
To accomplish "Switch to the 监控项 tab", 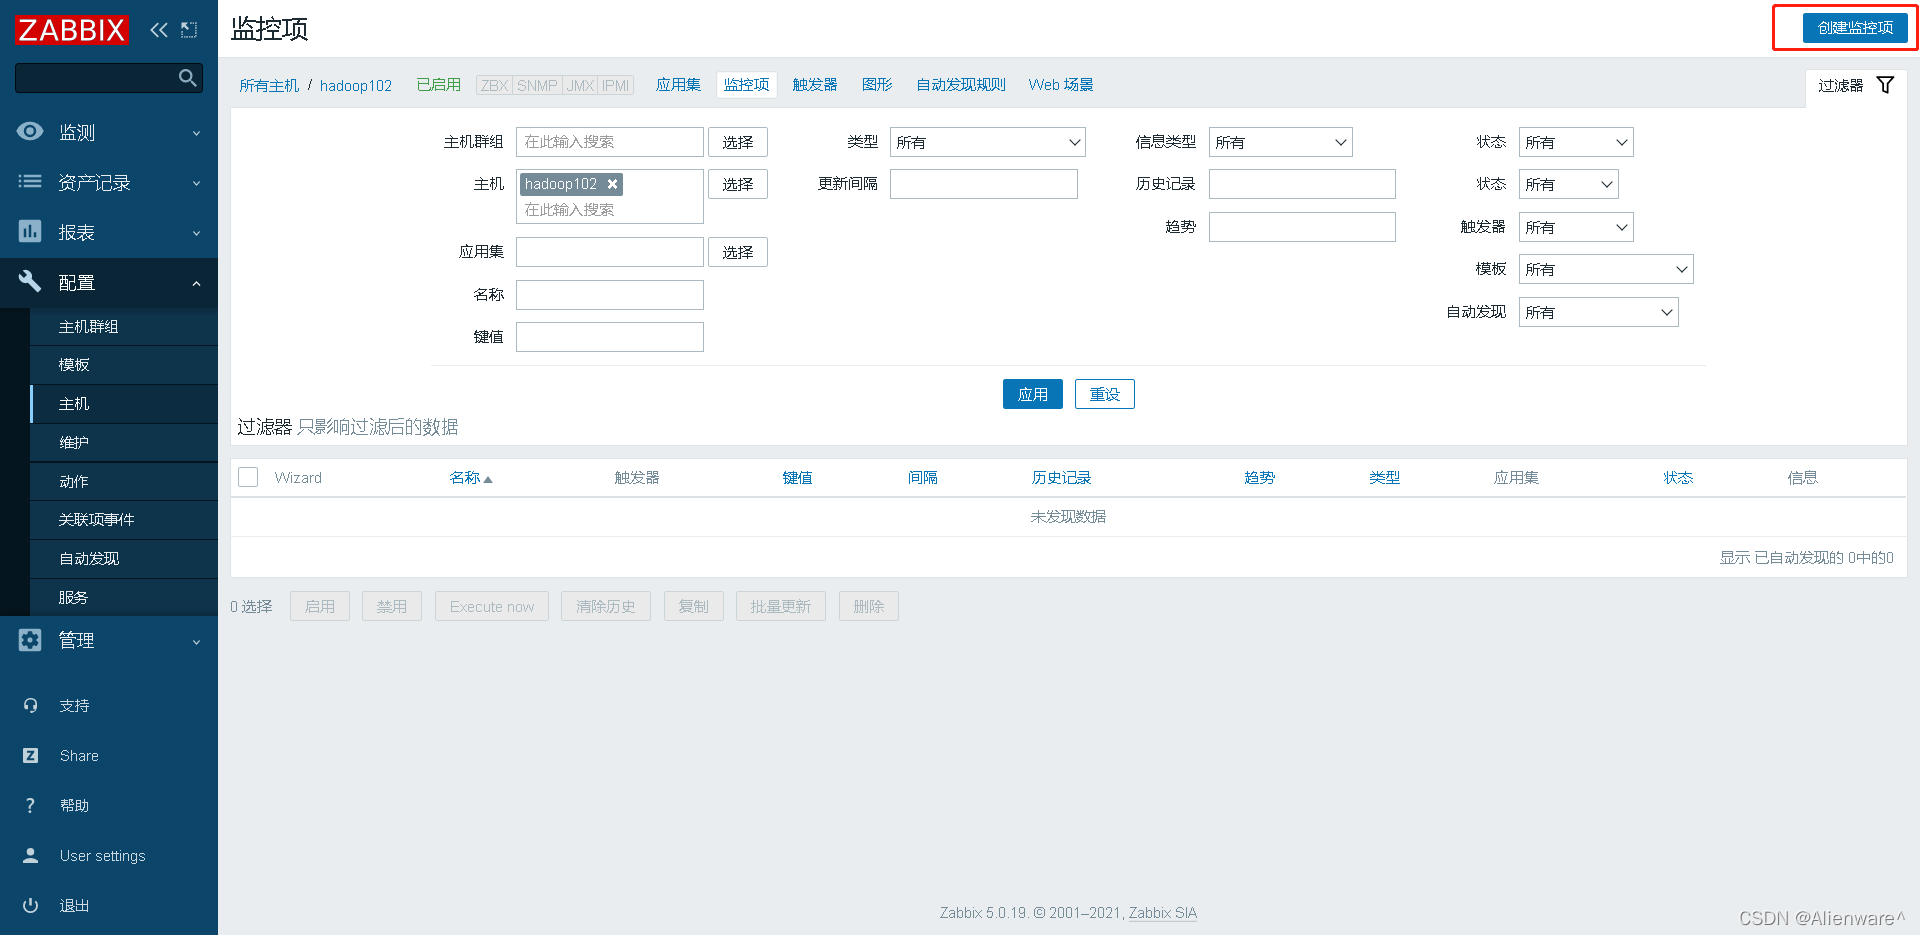I will point(747,85).
